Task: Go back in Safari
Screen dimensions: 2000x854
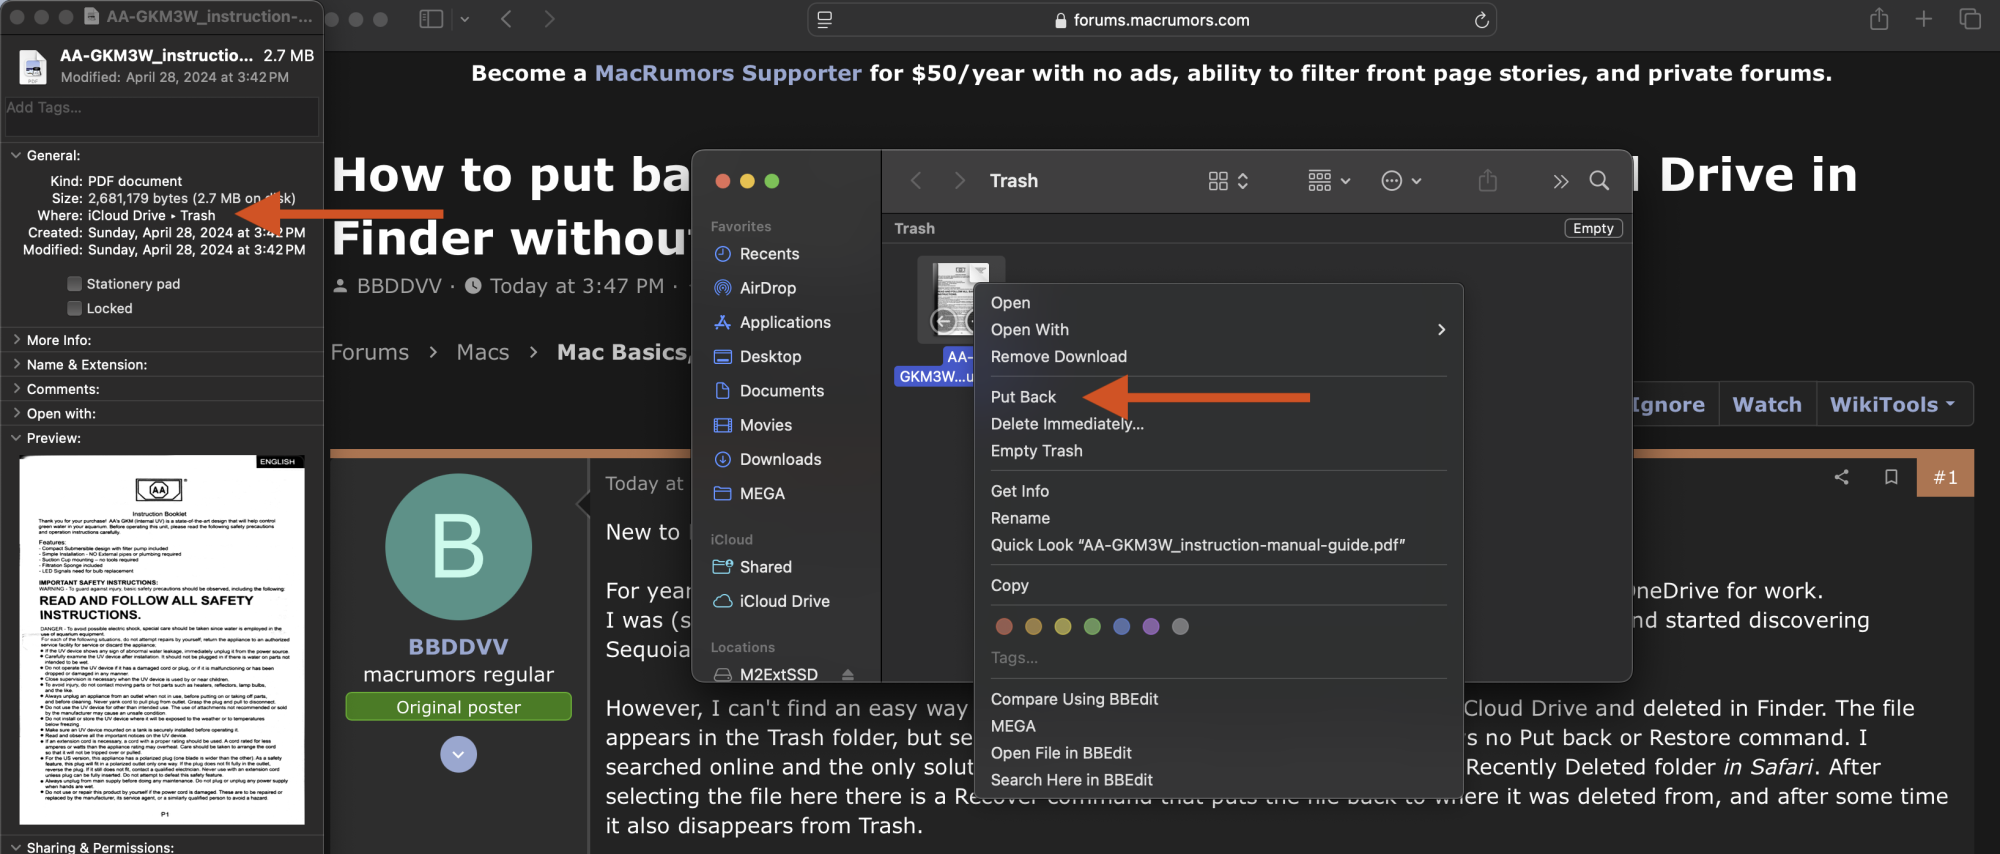Action: (506, 19)
